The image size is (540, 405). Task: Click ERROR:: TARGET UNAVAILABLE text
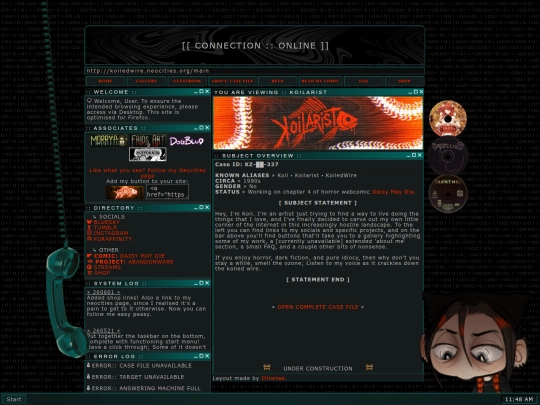pos(138,377)
